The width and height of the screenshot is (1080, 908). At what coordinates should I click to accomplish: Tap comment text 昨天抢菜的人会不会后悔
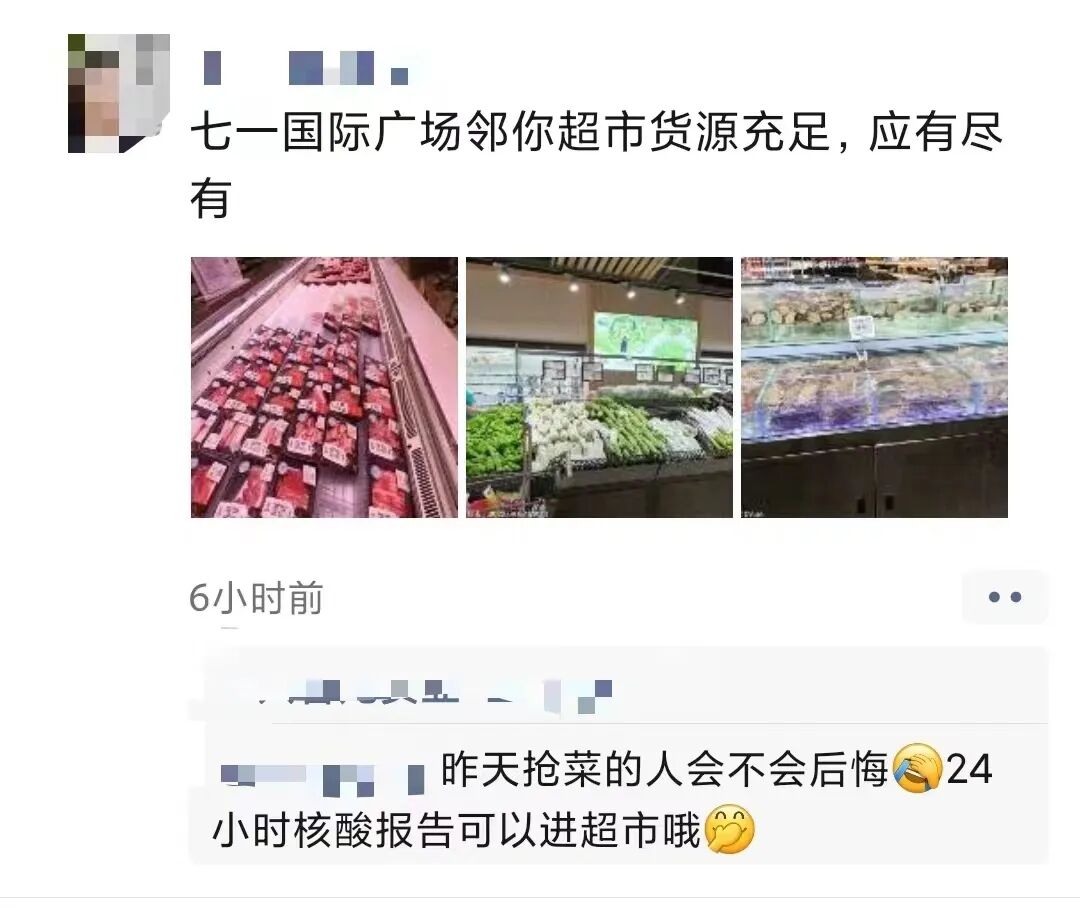665,769
